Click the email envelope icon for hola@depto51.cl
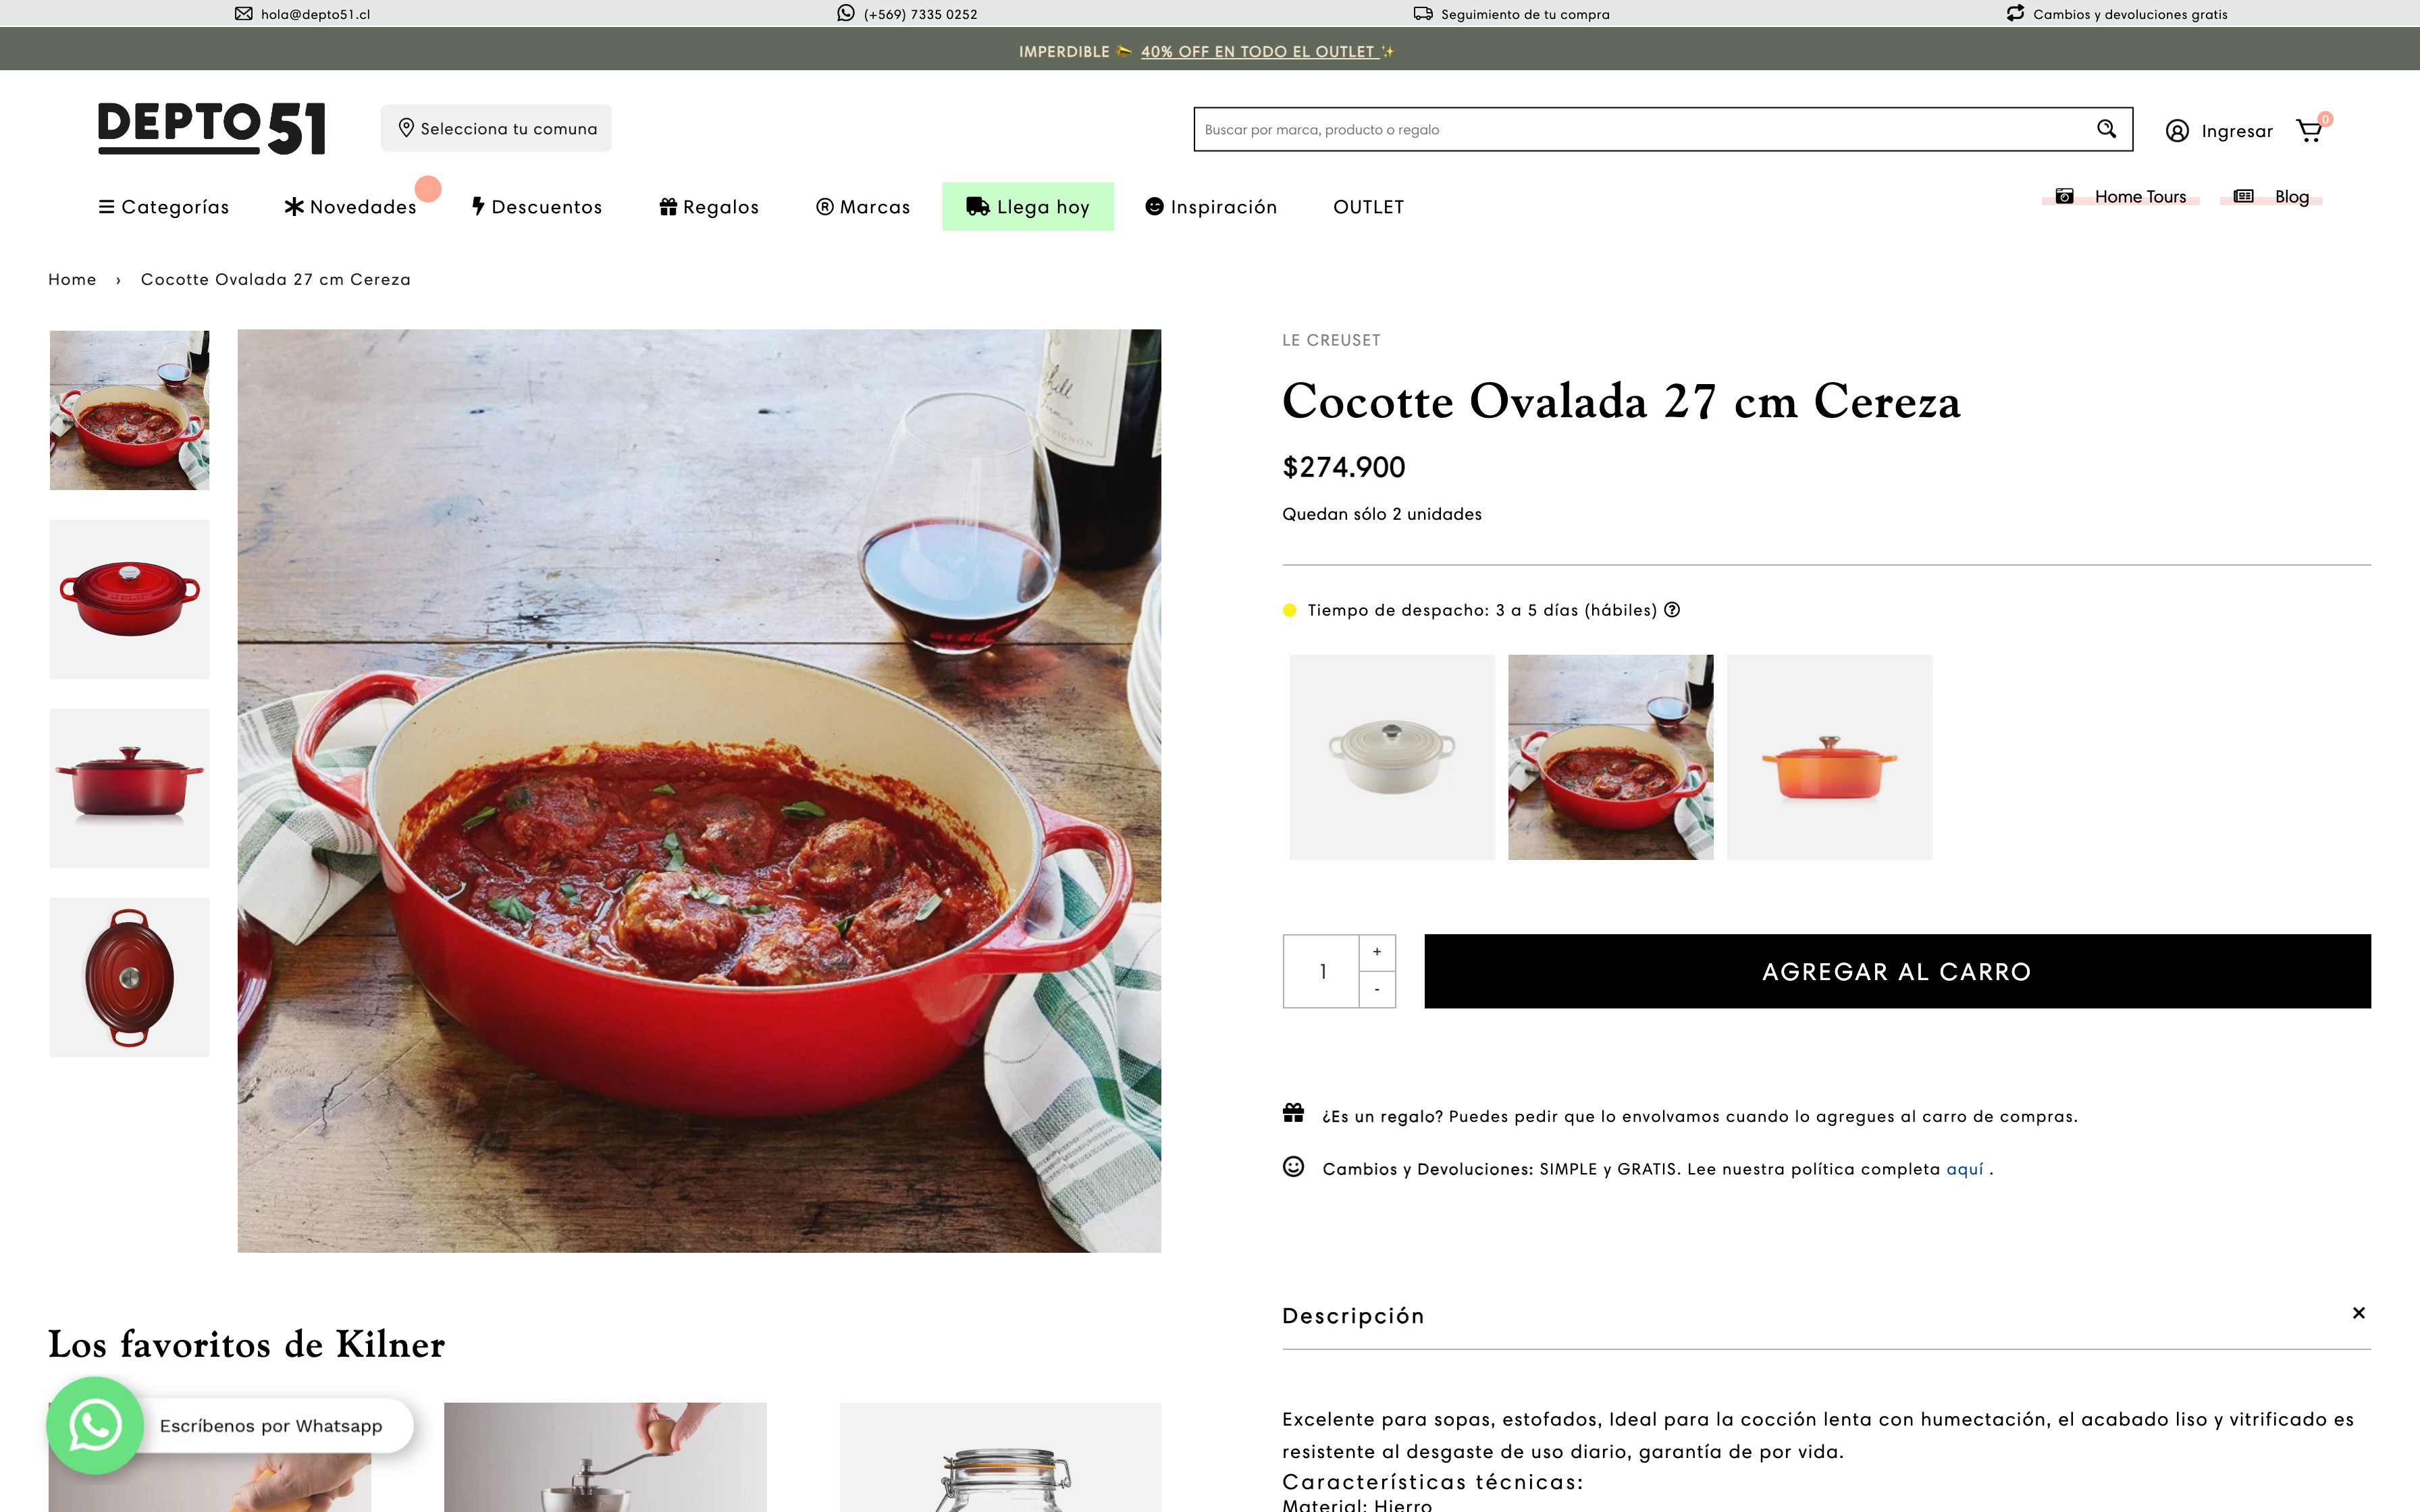 [244, 14]
